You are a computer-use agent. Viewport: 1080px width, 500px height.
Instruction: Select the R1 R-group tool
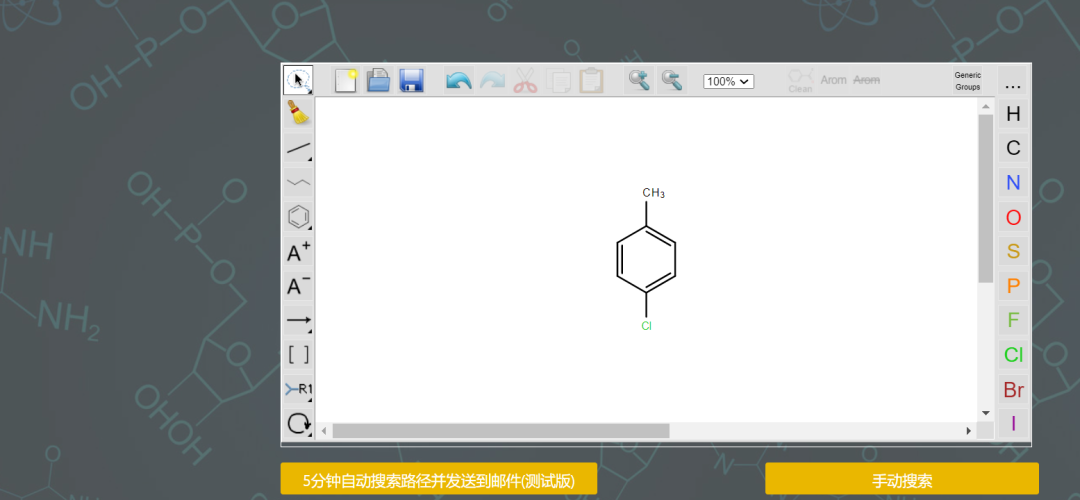pyautogui.click(x=298, y=389)
